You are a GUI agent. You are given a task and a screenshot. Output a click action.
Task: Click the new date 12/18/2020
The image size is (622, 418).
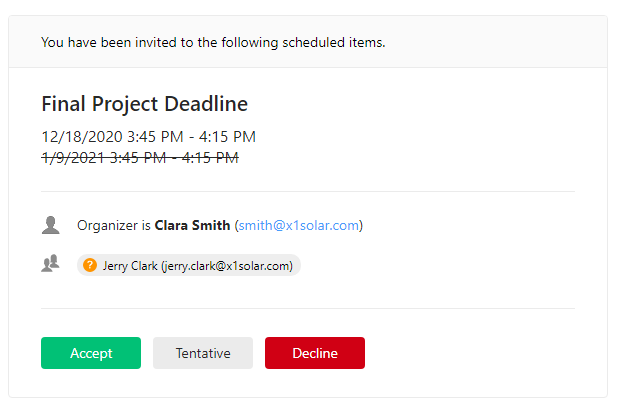pos(82,137)
